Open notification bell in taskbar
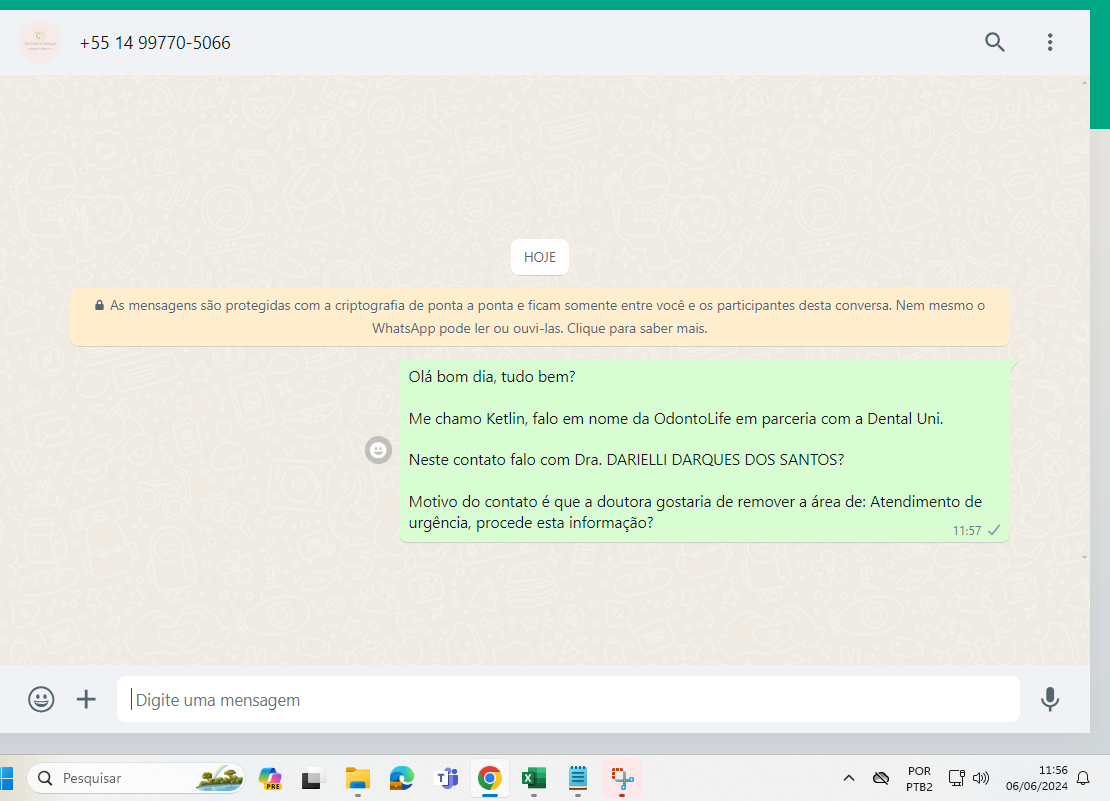1110x801 pixels. [1083, 778]
